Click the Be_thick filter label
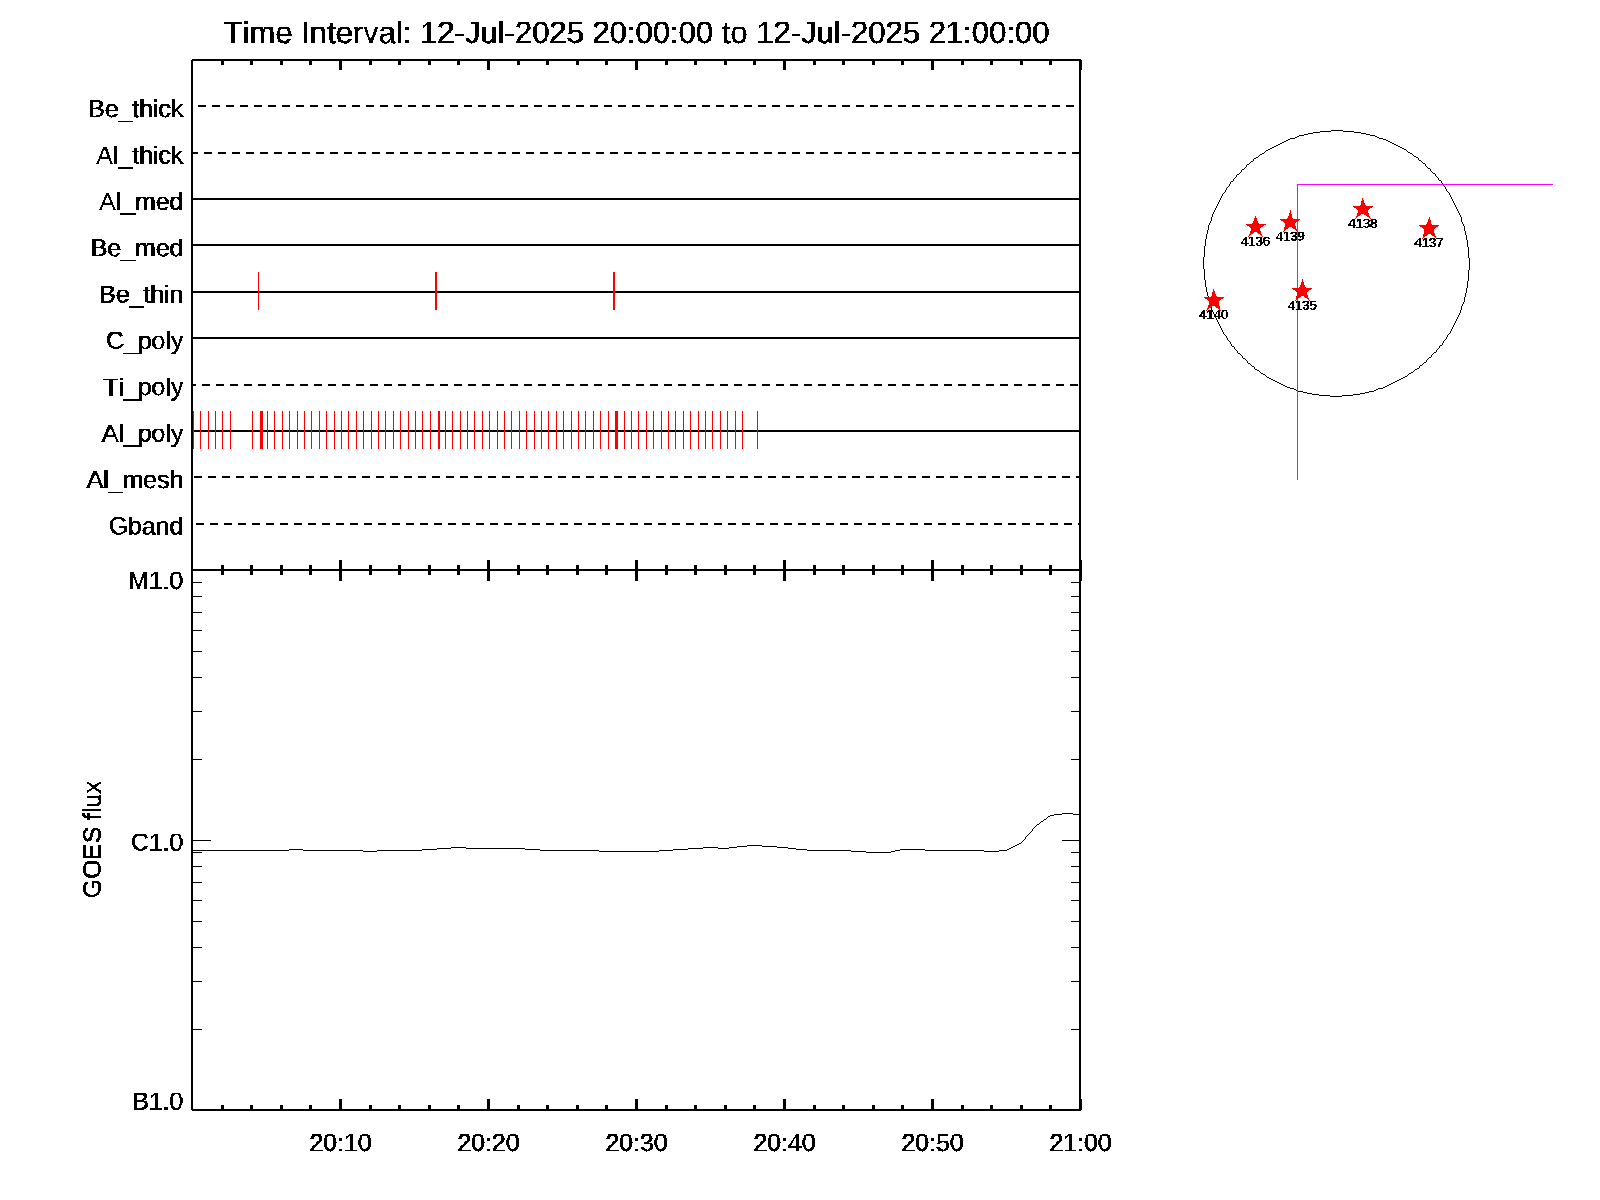 [136, 108]
